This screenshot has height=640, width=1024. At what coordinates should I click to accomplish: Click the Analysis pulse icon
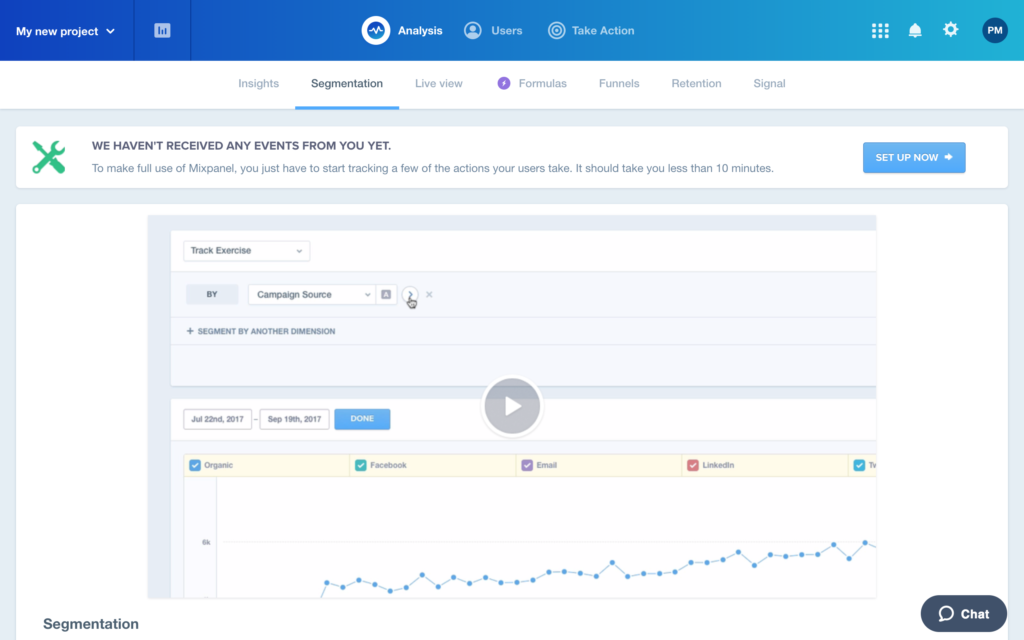[x=376, y=31]
